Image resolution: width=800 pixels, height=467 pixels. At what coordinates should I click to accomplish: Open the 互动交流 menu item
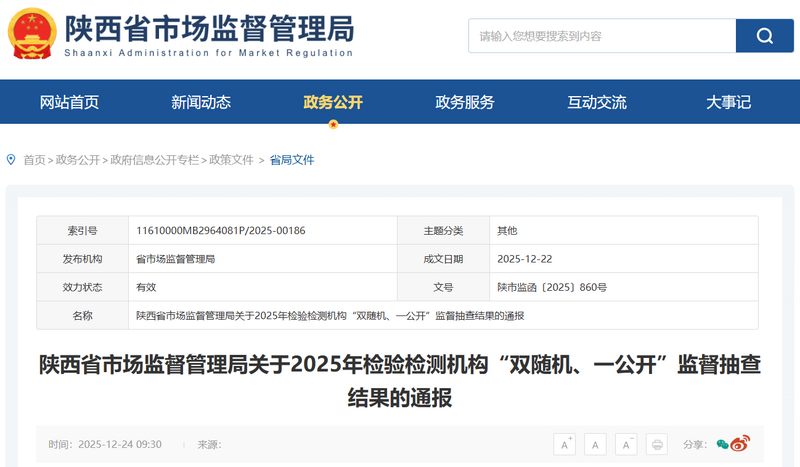coord(597,102)
